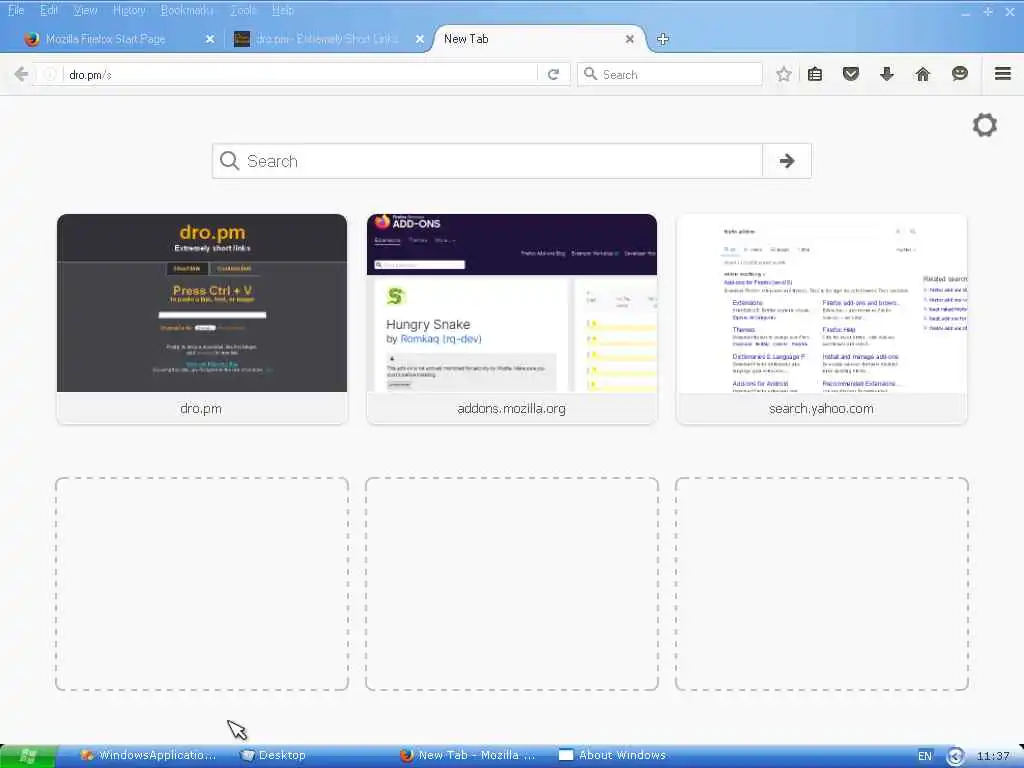Bookmark this page with the star icon
Screen dimensions: 1024x768
[784, 74]
